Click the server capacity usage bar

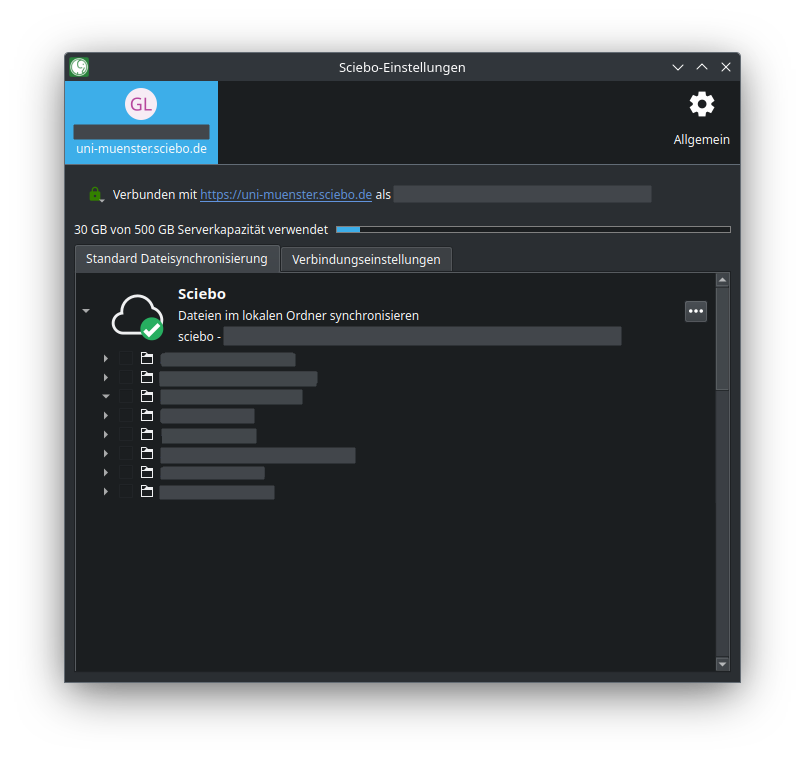click(532, 230)
